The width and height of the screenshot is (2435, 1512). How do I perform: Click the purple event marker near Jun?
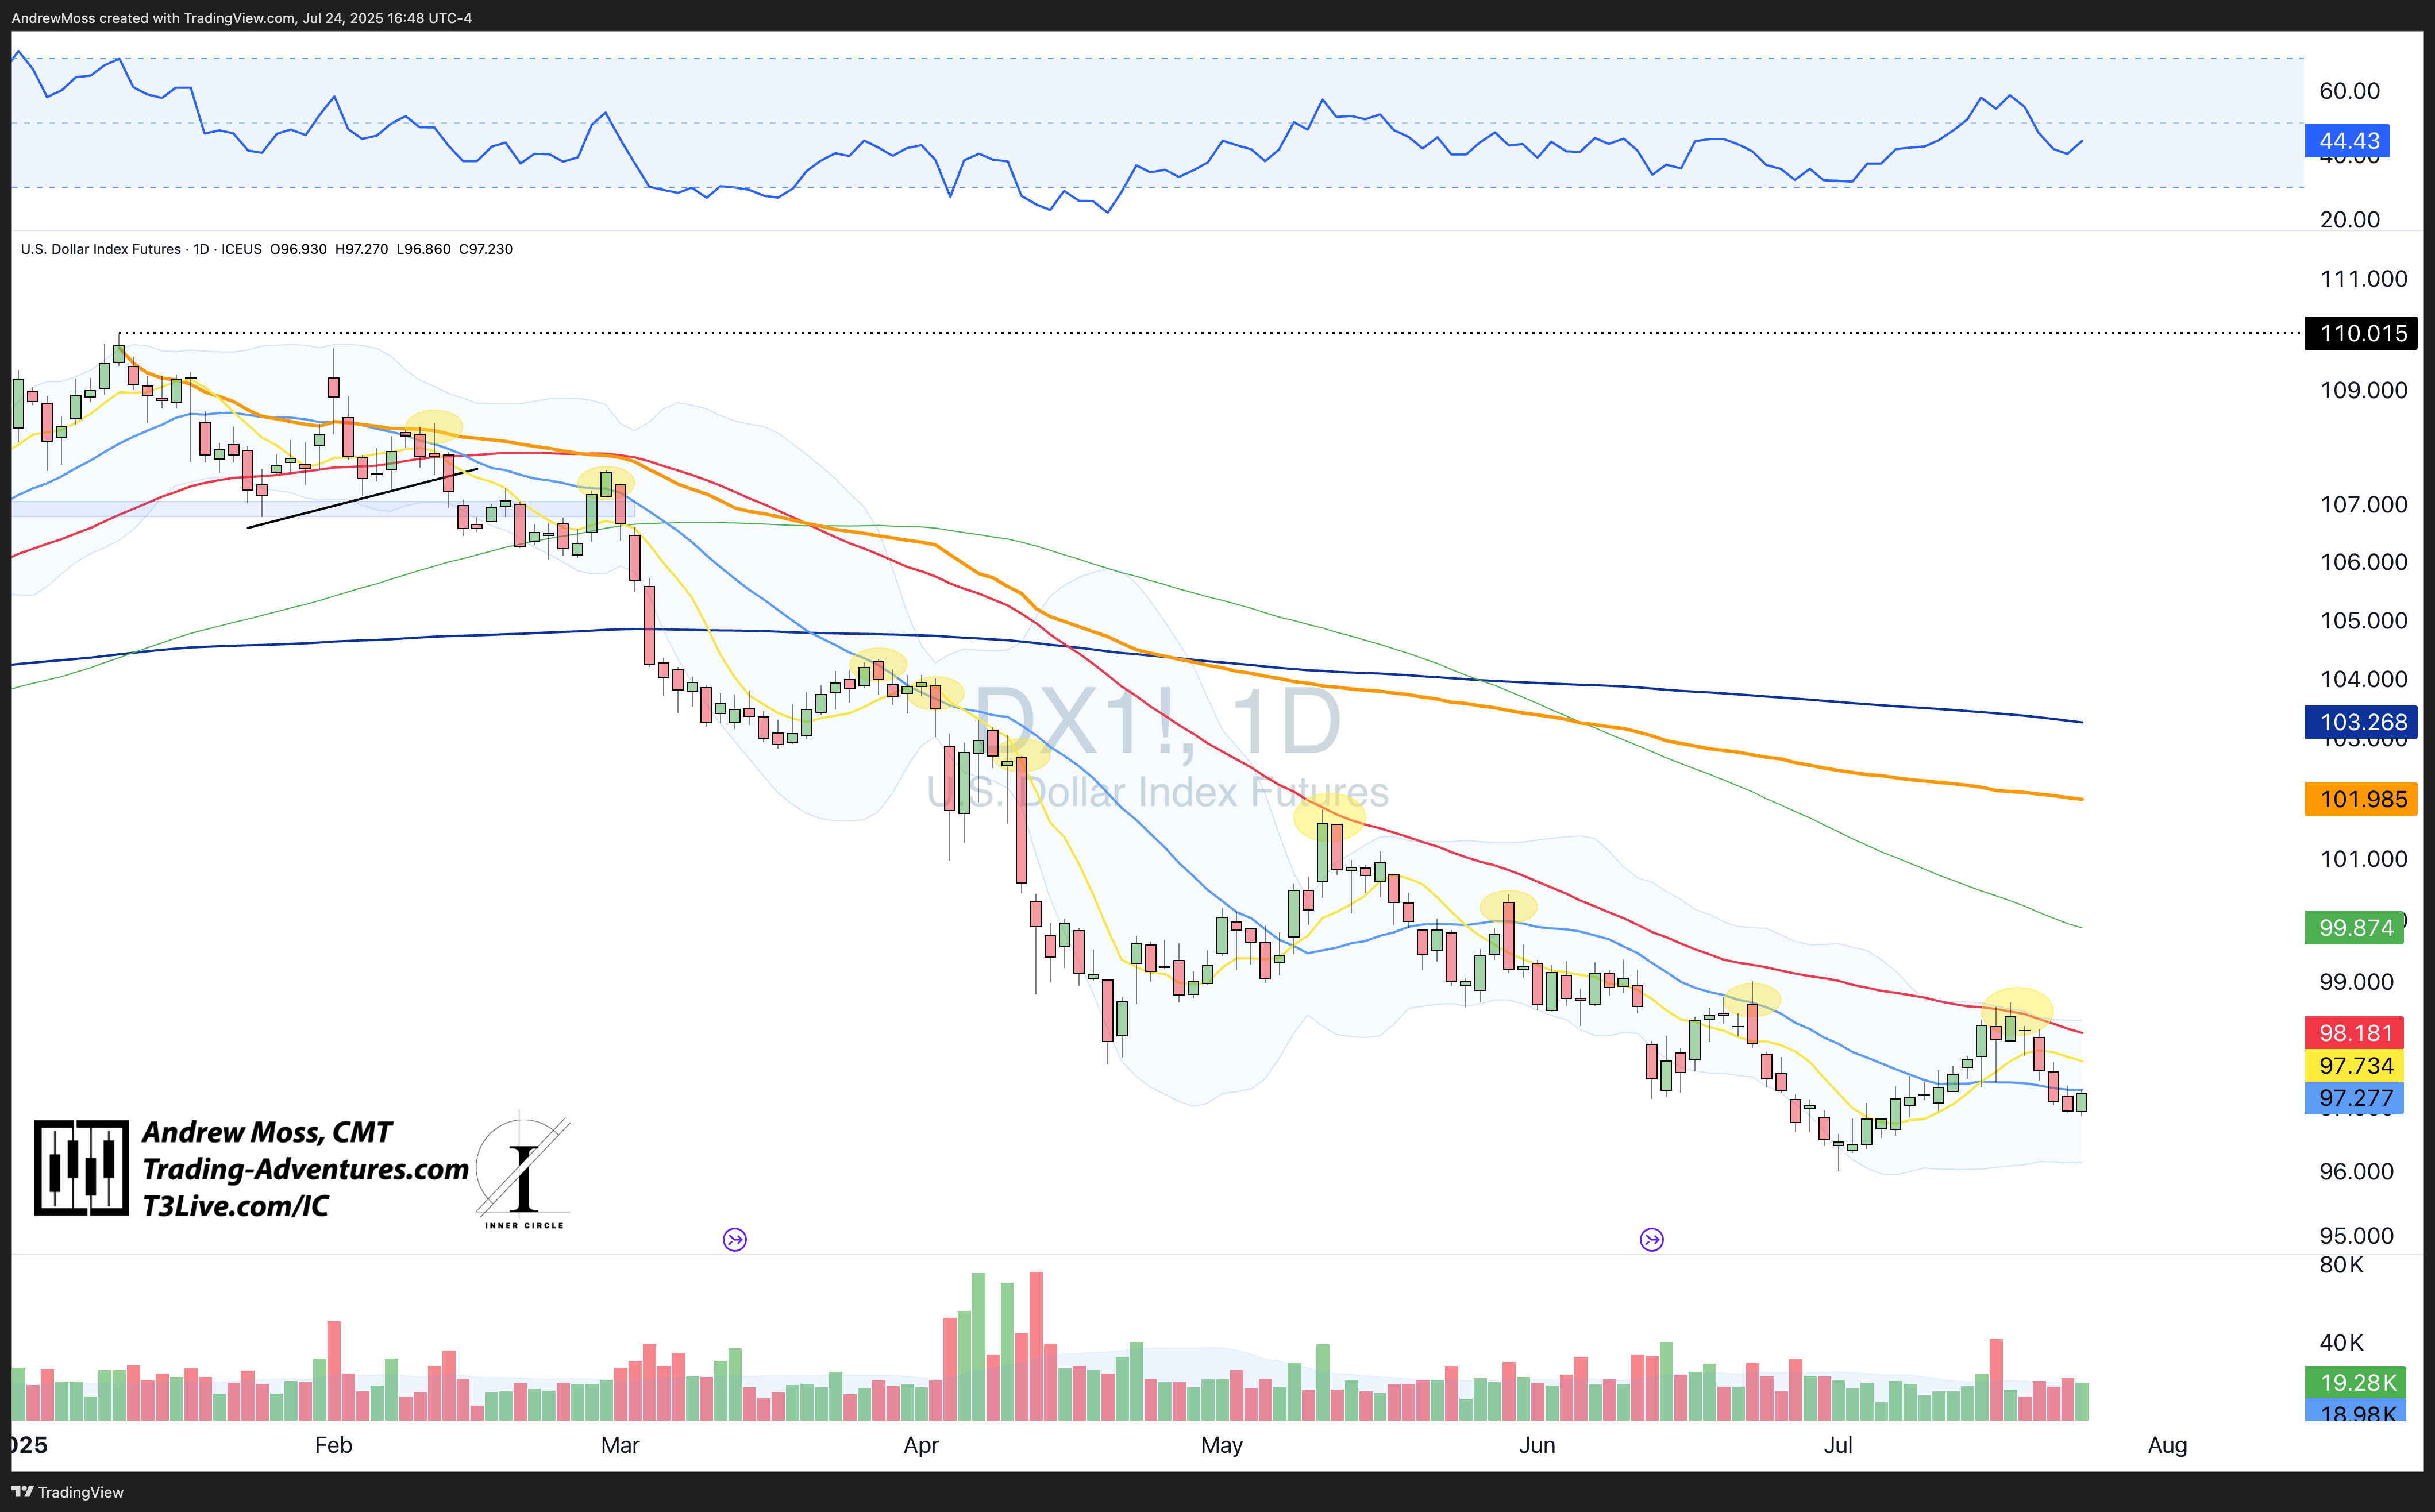coord(1651,1240)
